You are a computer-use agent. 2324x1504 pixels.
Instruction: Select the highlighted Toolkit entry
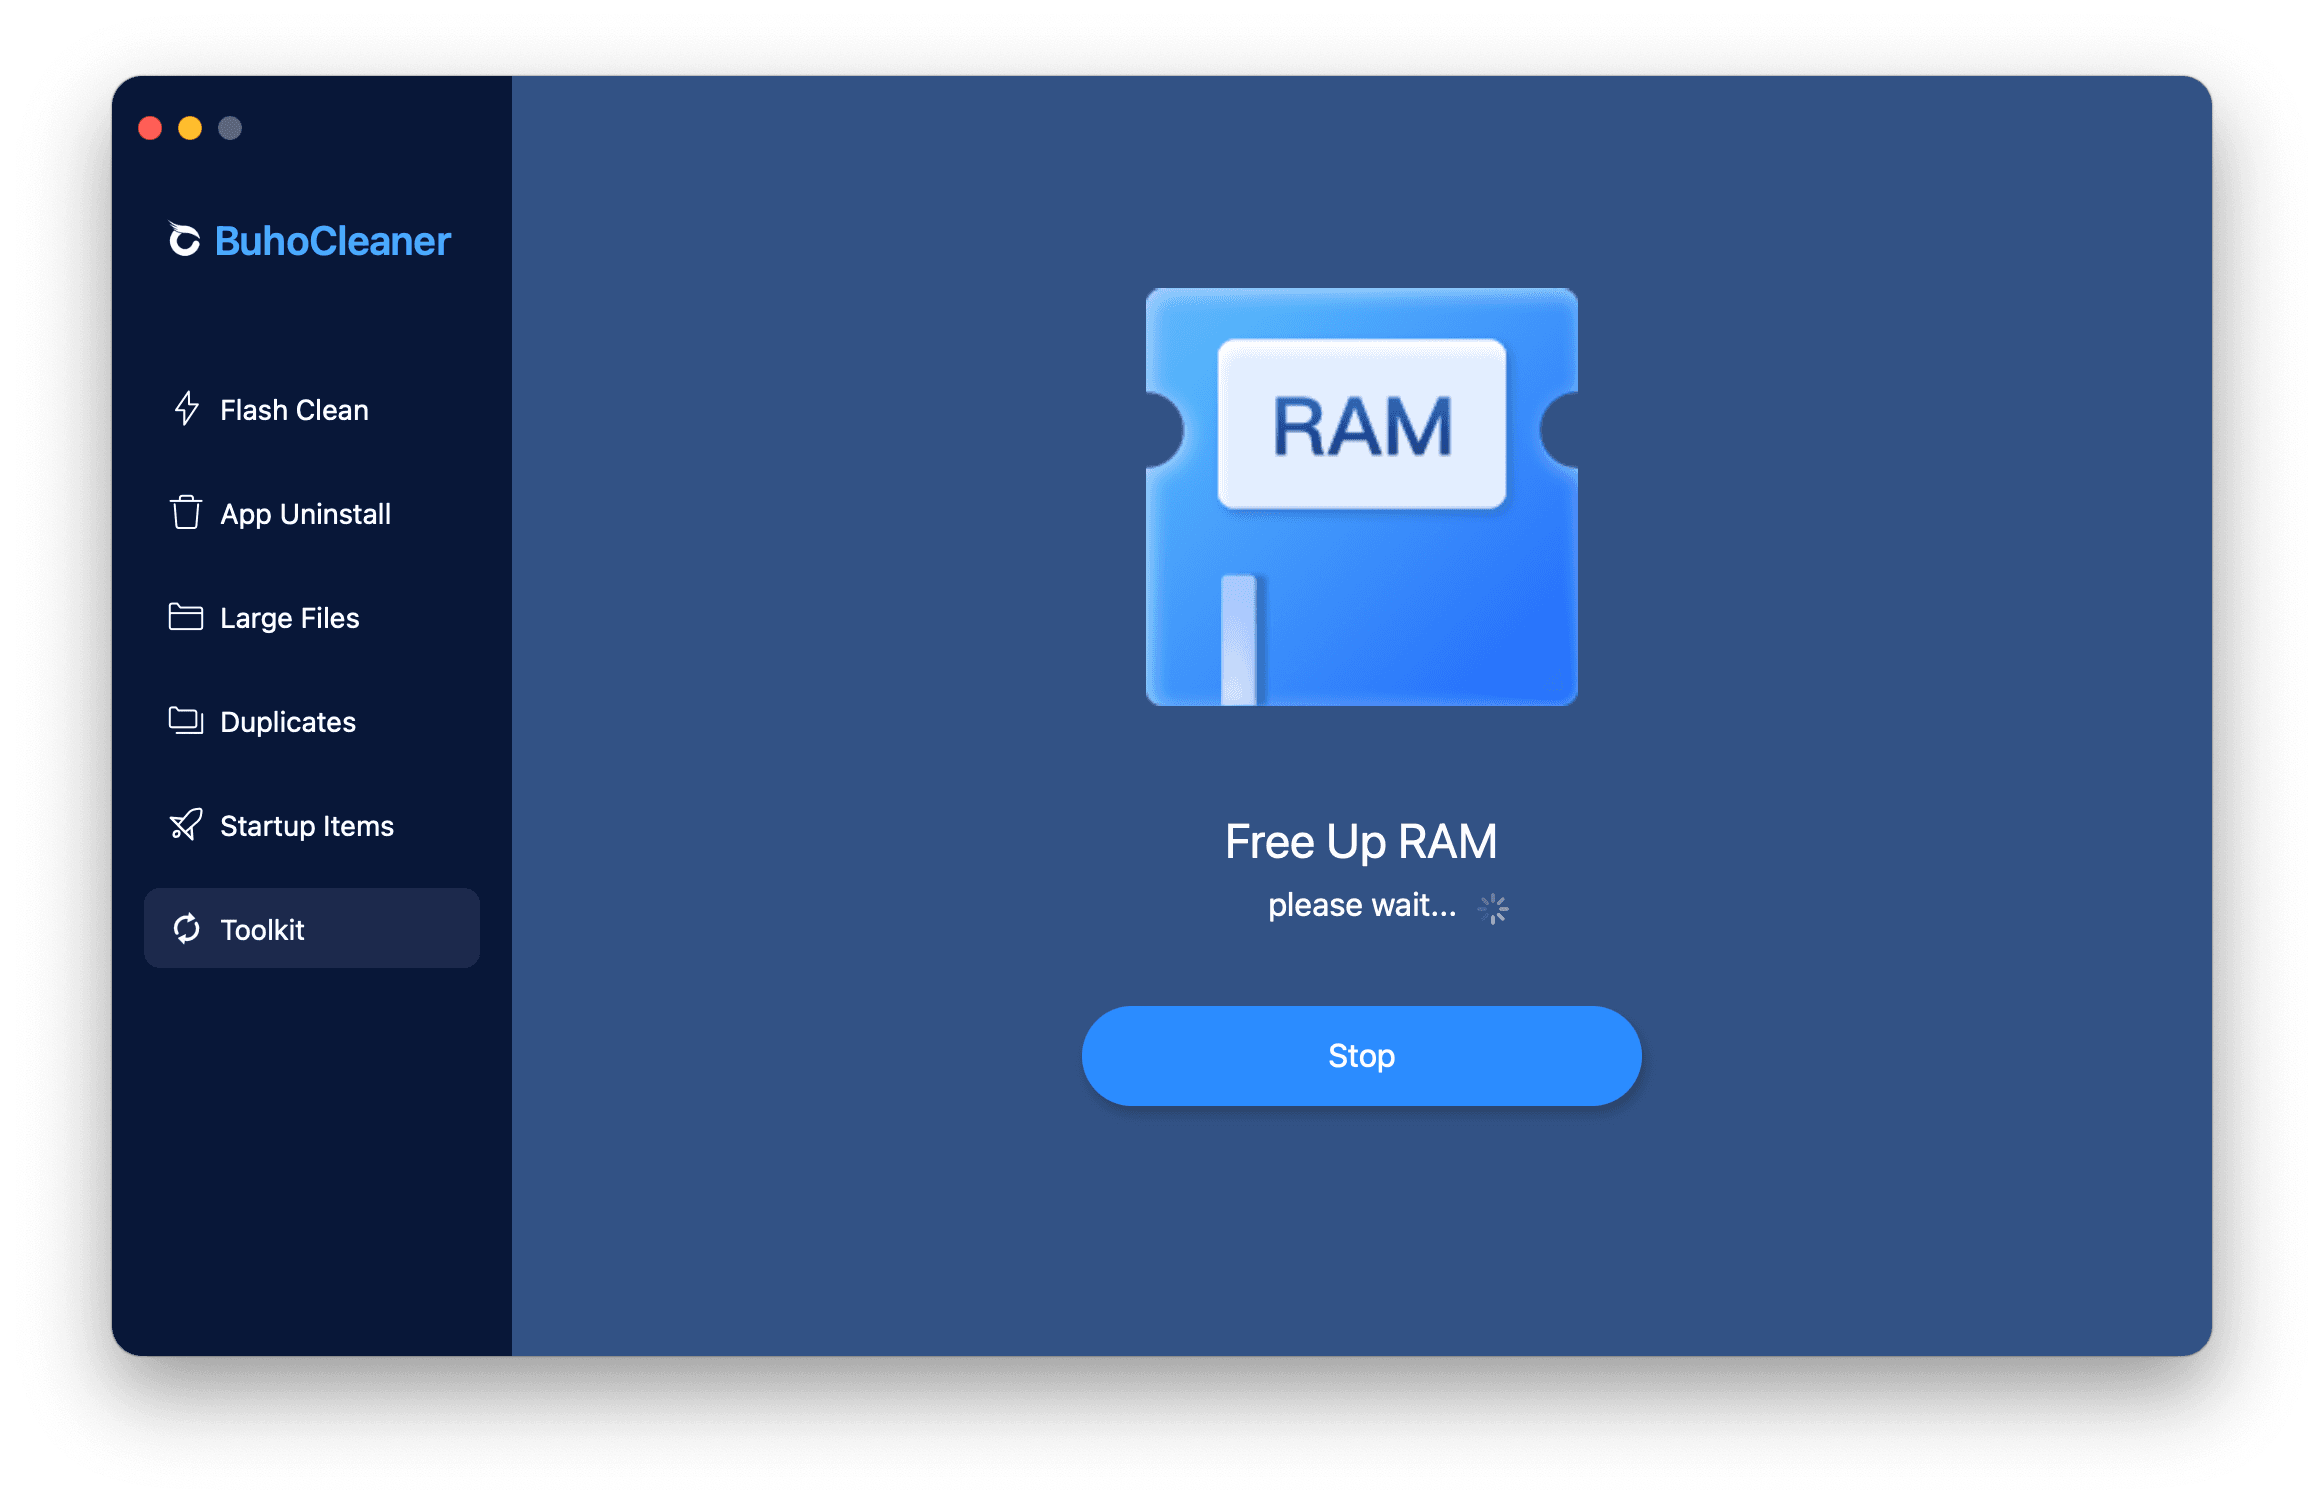311,928
